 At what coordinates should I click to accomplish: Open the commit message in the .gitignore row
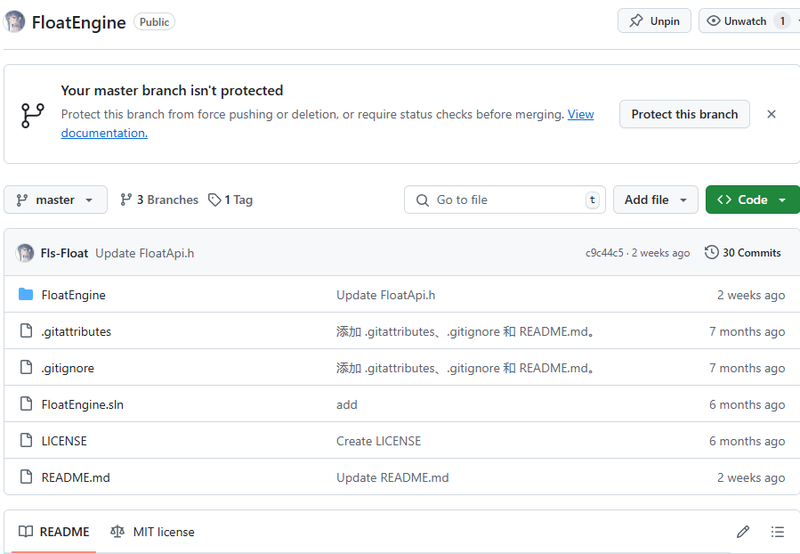point(465,368)
